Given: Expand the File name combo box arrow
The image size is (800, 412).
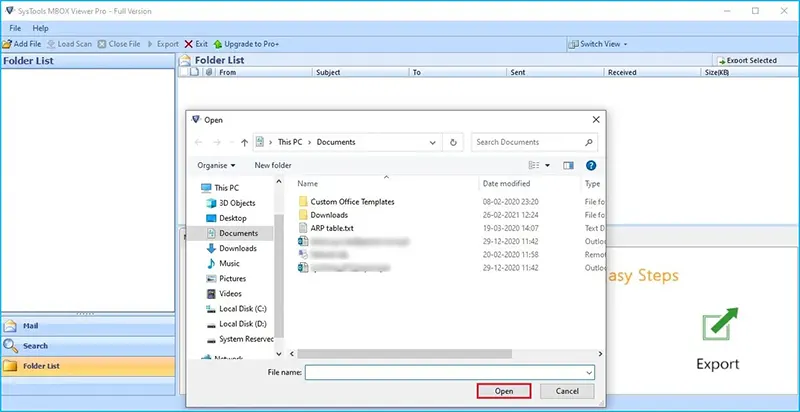Looking at the screenshot, I should 590,371.
